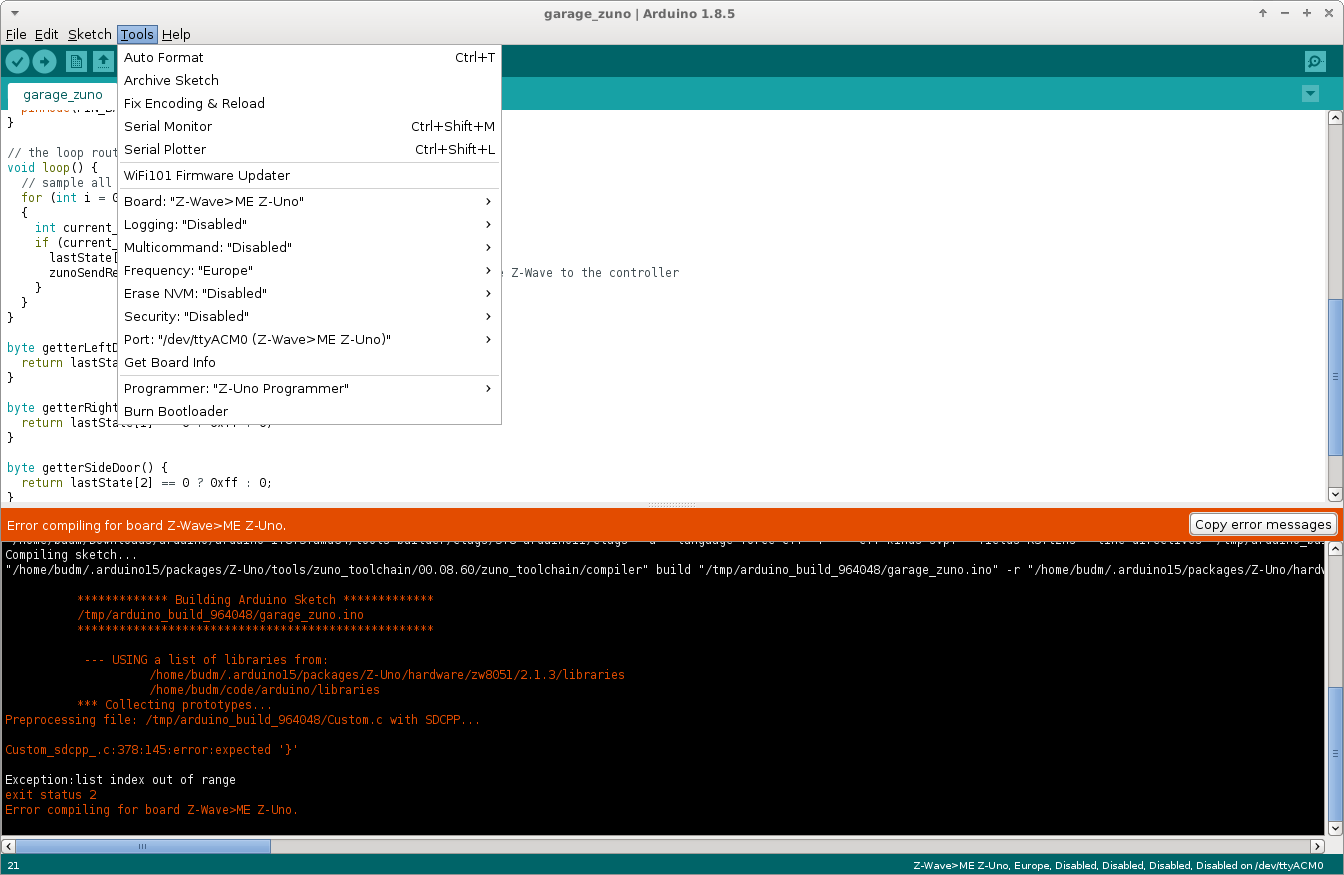Expand the Multicommand submenu arrow
The height and width of the screenshot is (875, 1344).
[488, 247]
